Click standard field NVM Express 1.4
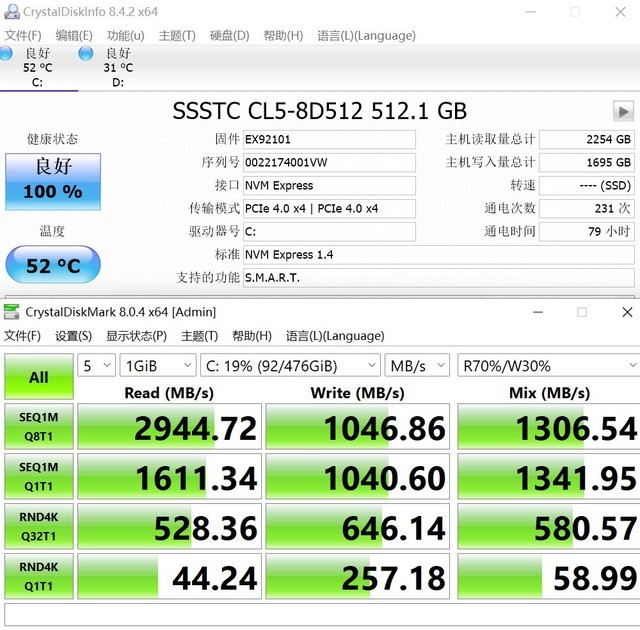This screenshot has width=640, height=630. [x=439, y=255]
